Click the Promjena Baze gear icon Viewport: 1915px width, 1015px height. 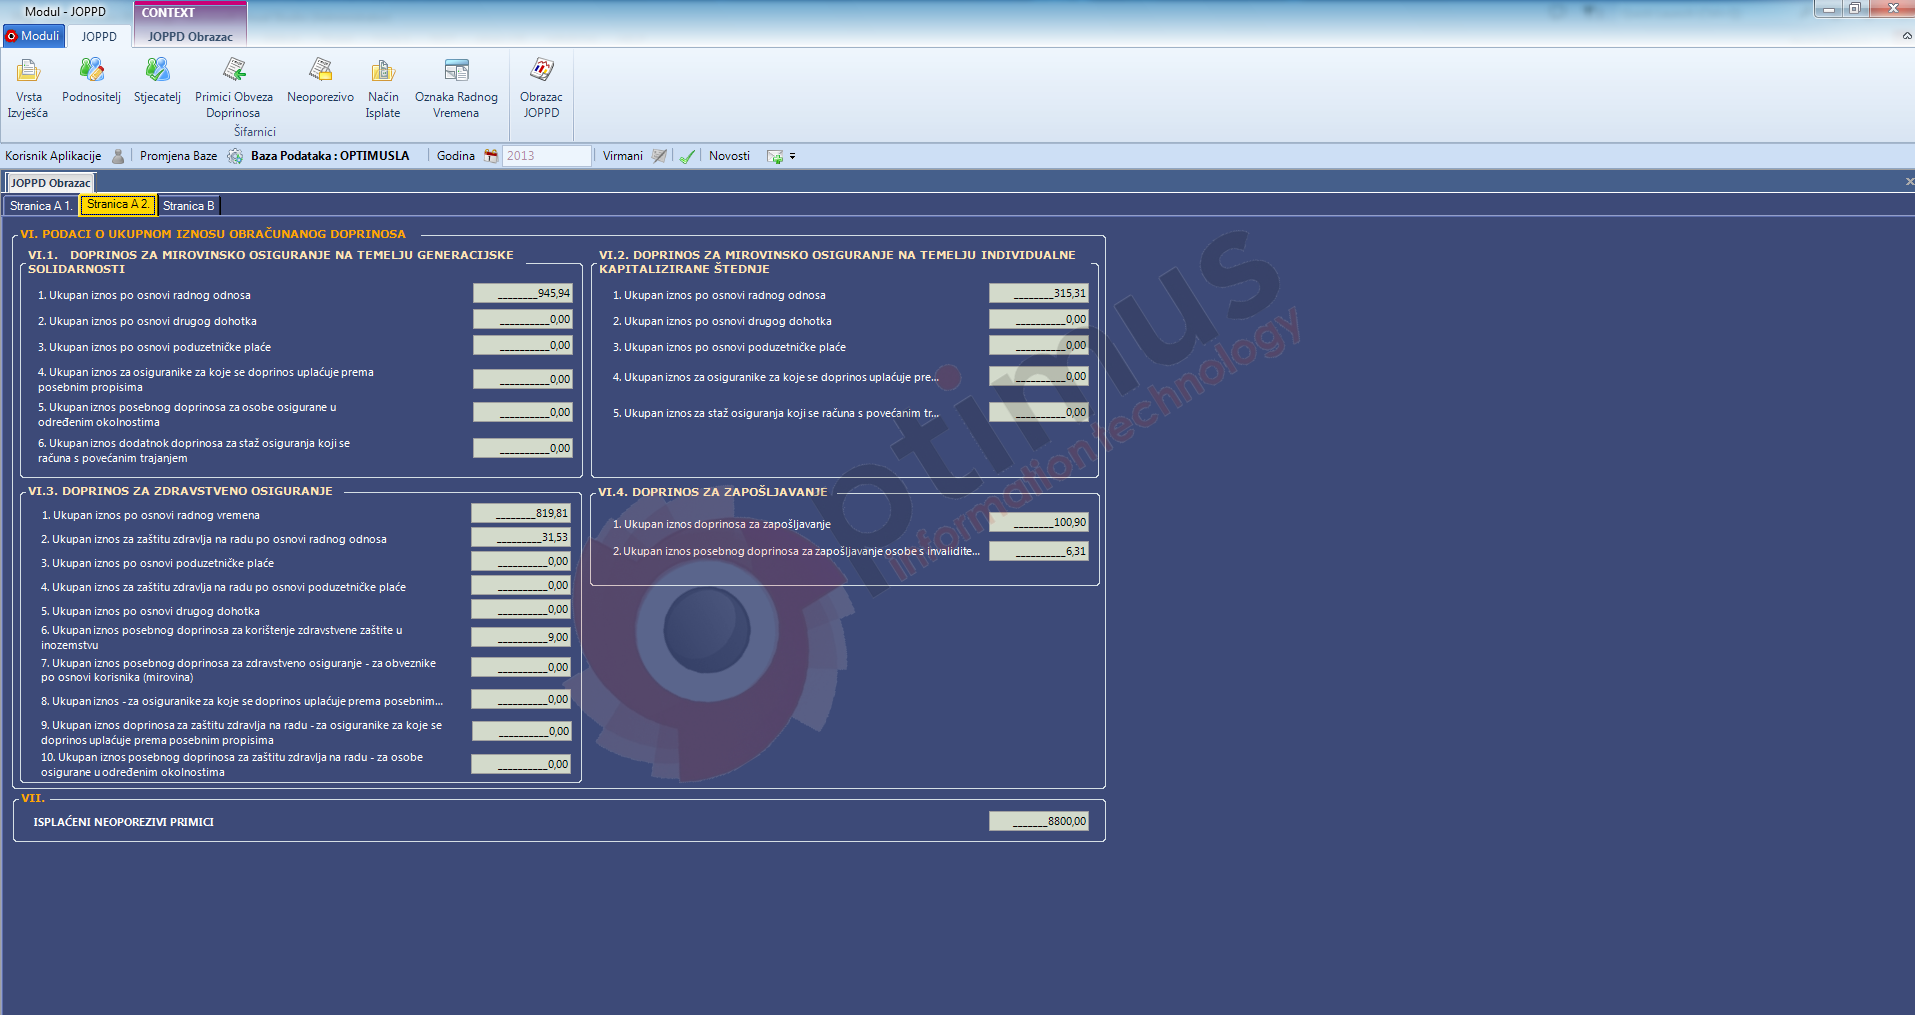coord(235,156)
